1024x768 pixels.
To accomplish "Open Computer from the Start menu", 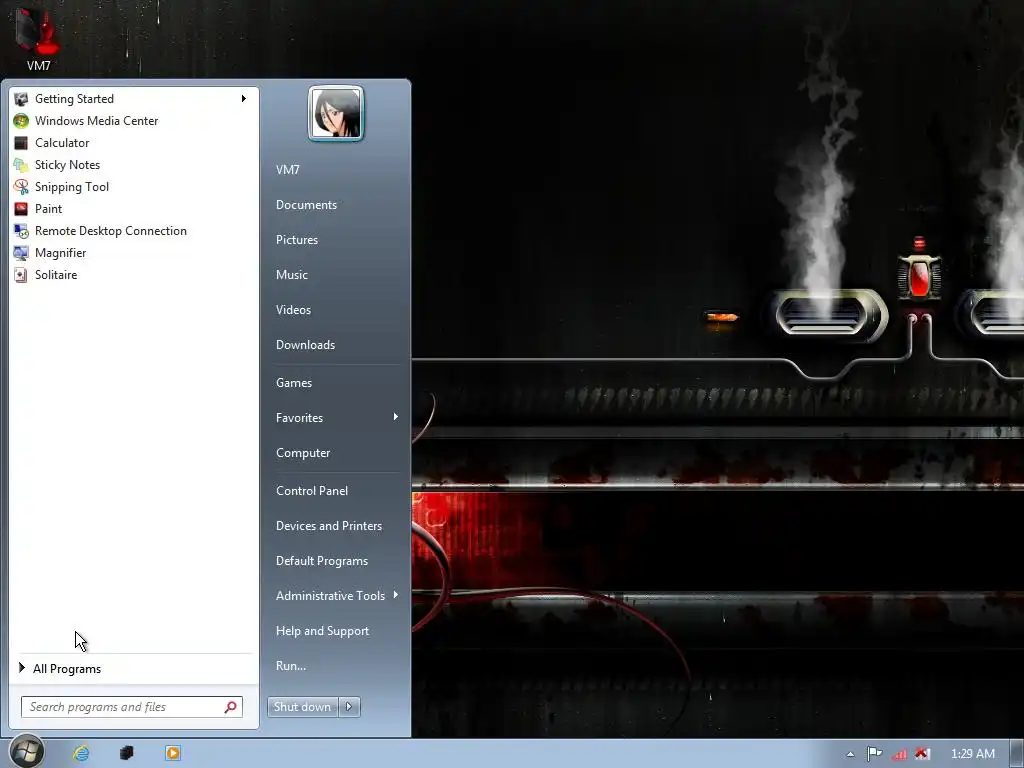I will point(303,453).
